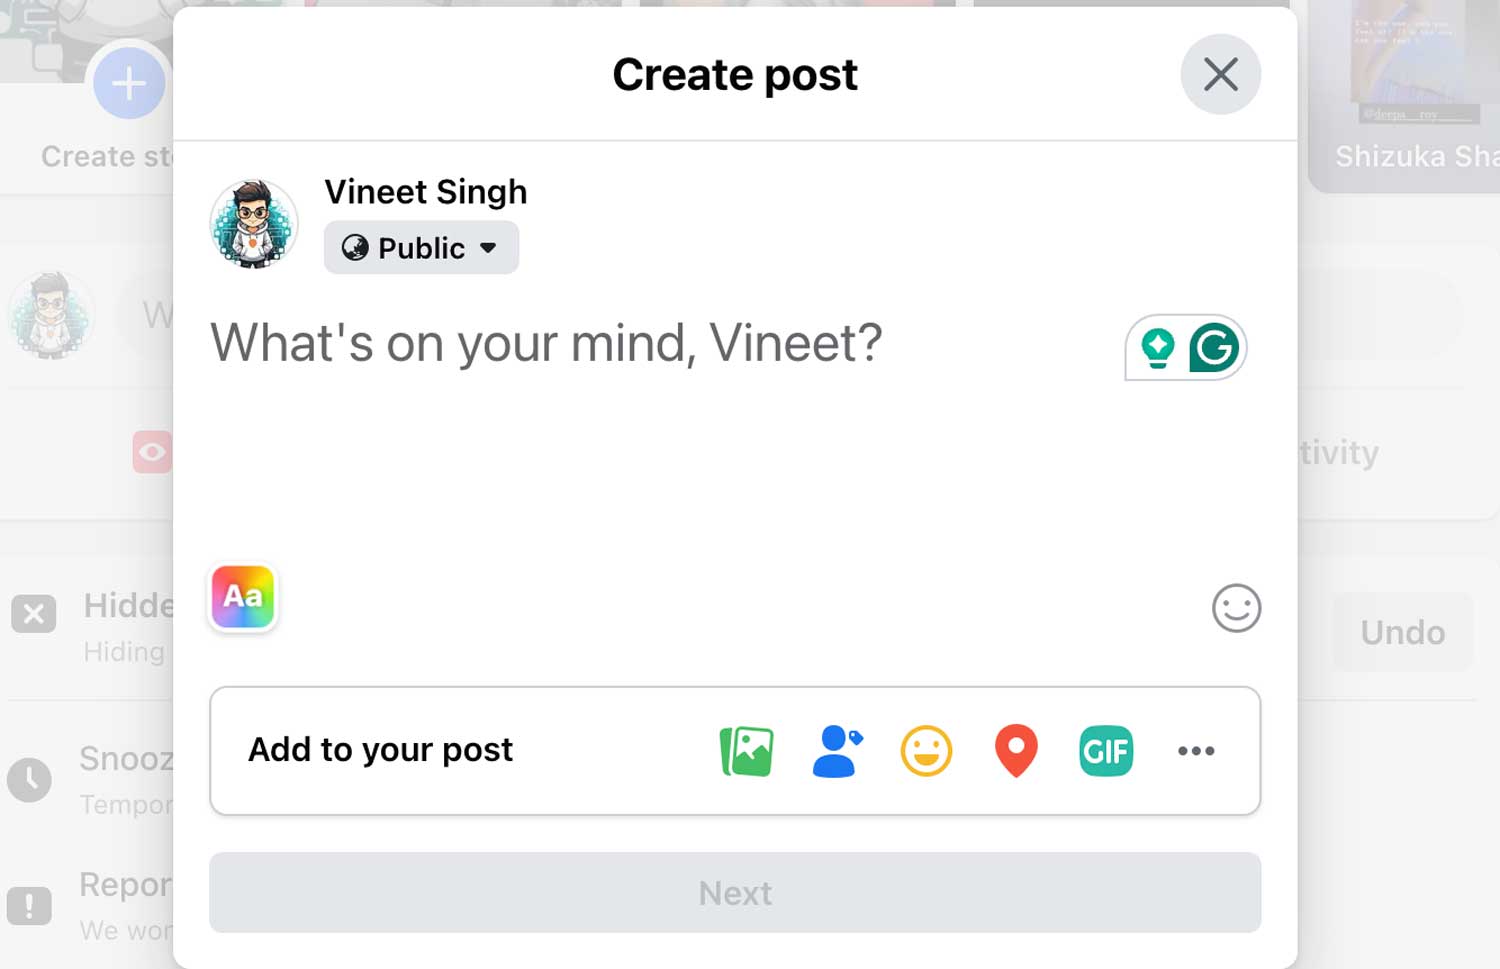This screenshot has height=969, width=1500.
Task: Add photos or videos to your post
Action: [x=745, y=751]
